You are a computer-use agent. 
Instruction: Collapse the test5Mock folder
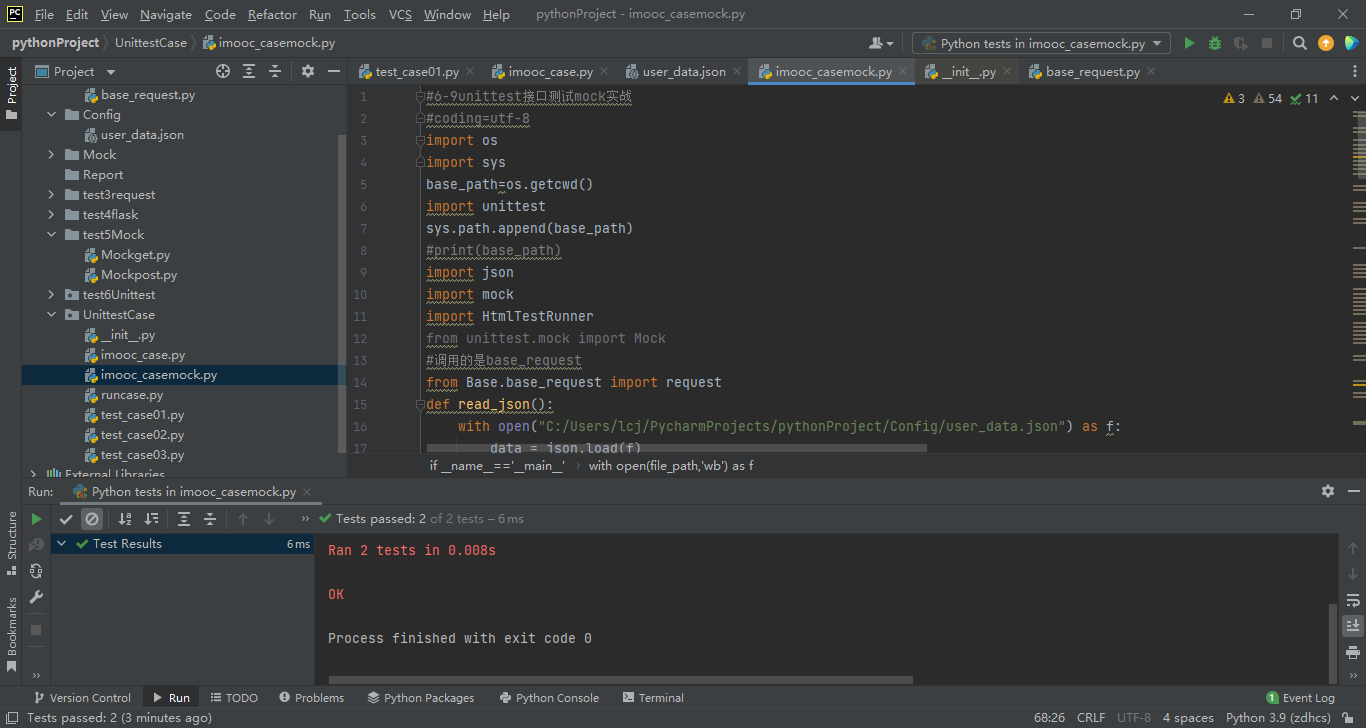[52, 235]
